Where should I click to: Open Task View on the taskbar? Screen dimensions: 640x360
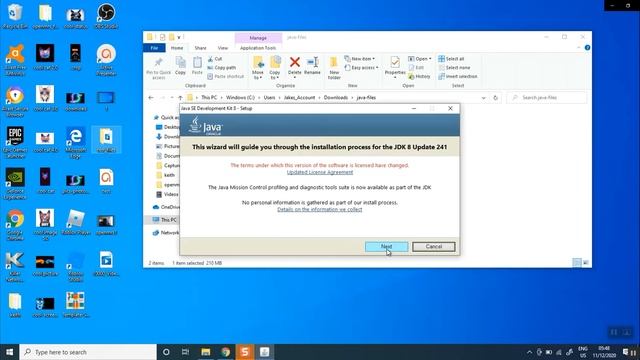coord(185,352)
